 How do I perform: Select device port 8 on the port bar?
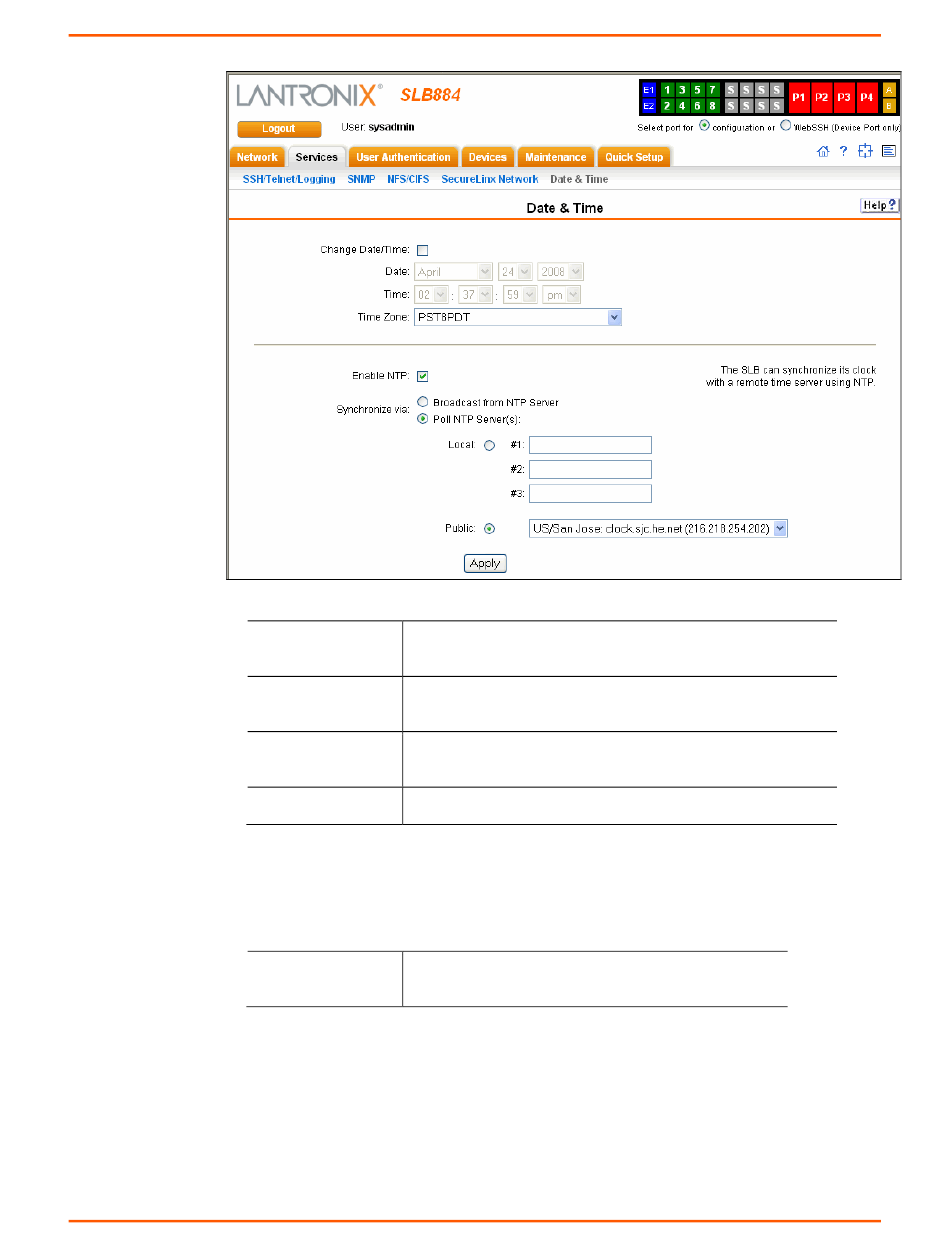click(712, 105)
